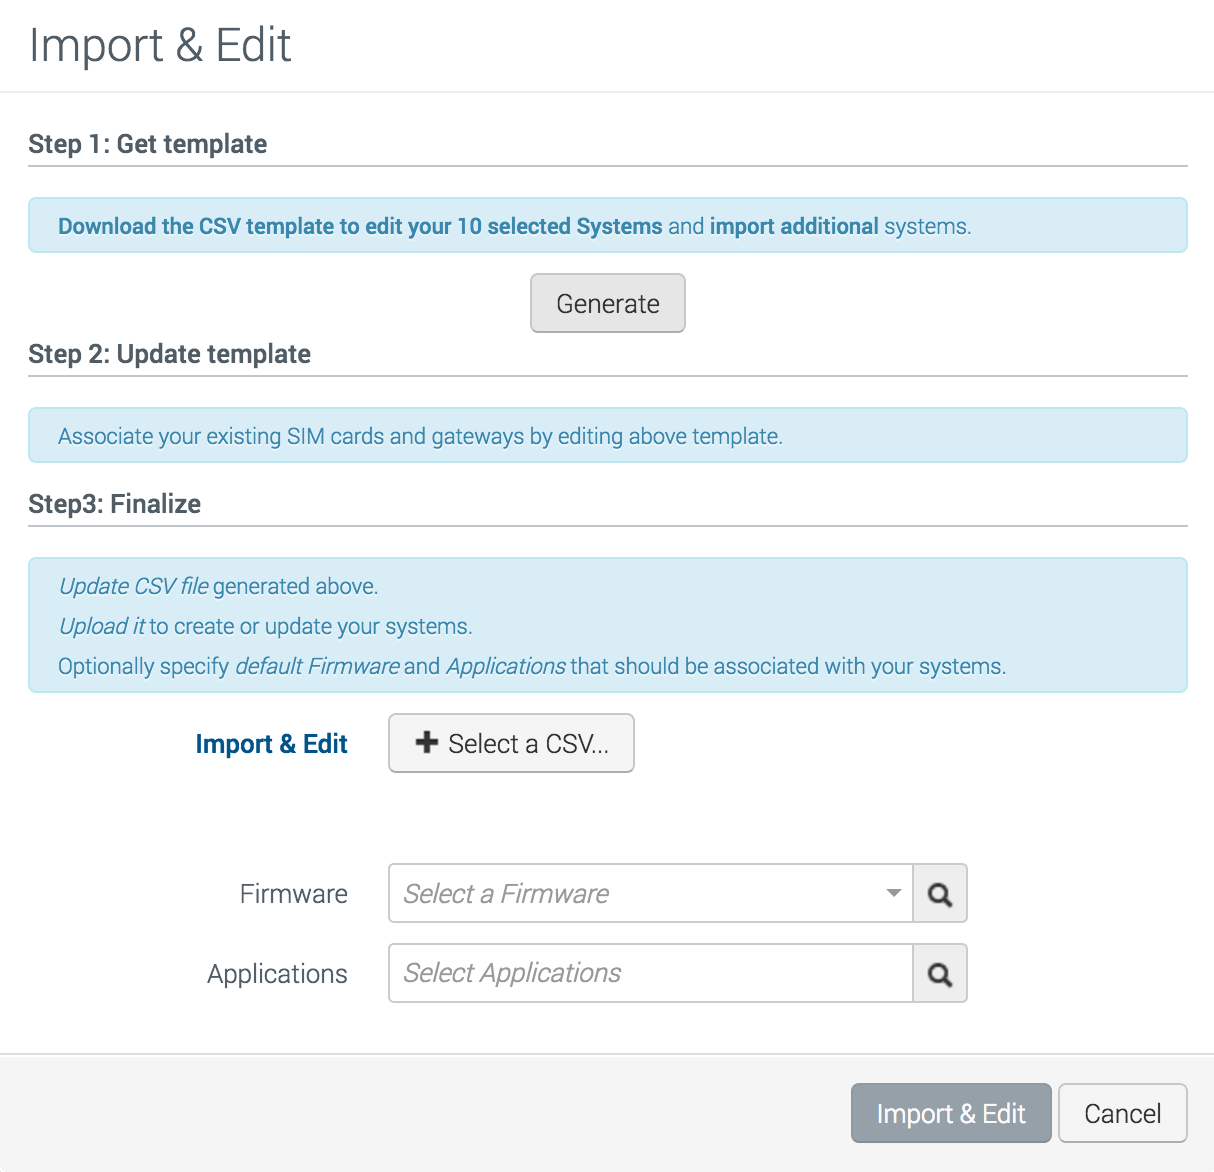
Task: Click the Associate your existing SIM cards notice
Action: (x=608, y=435)
